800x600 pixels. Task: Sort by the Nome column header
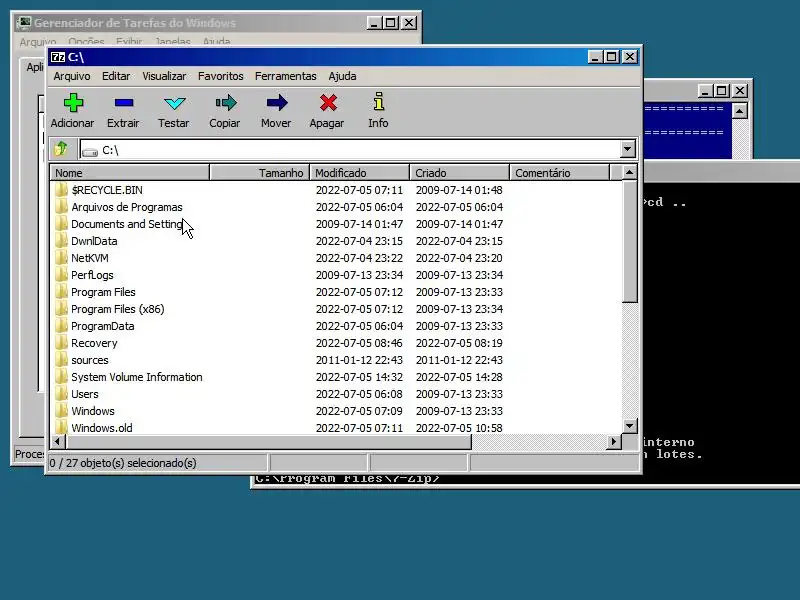tap(130, 172)
